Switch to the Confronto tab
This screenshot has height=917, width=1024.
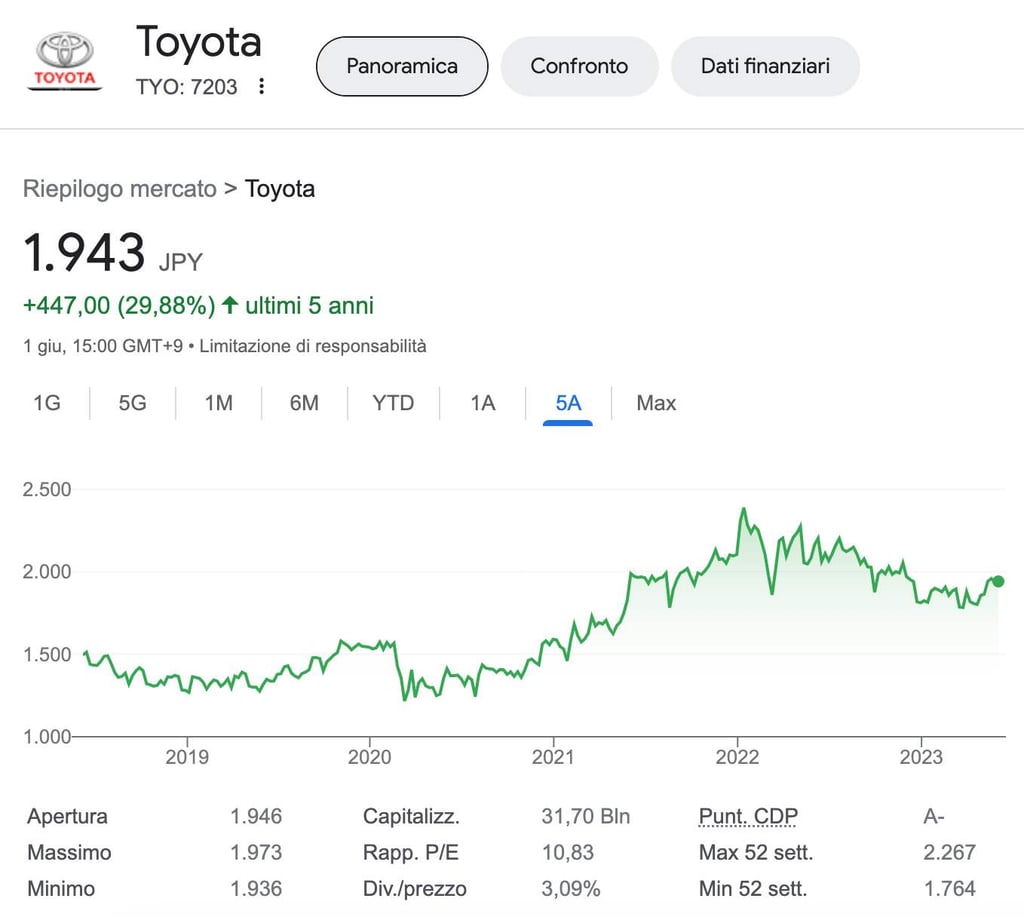(579, 66)
